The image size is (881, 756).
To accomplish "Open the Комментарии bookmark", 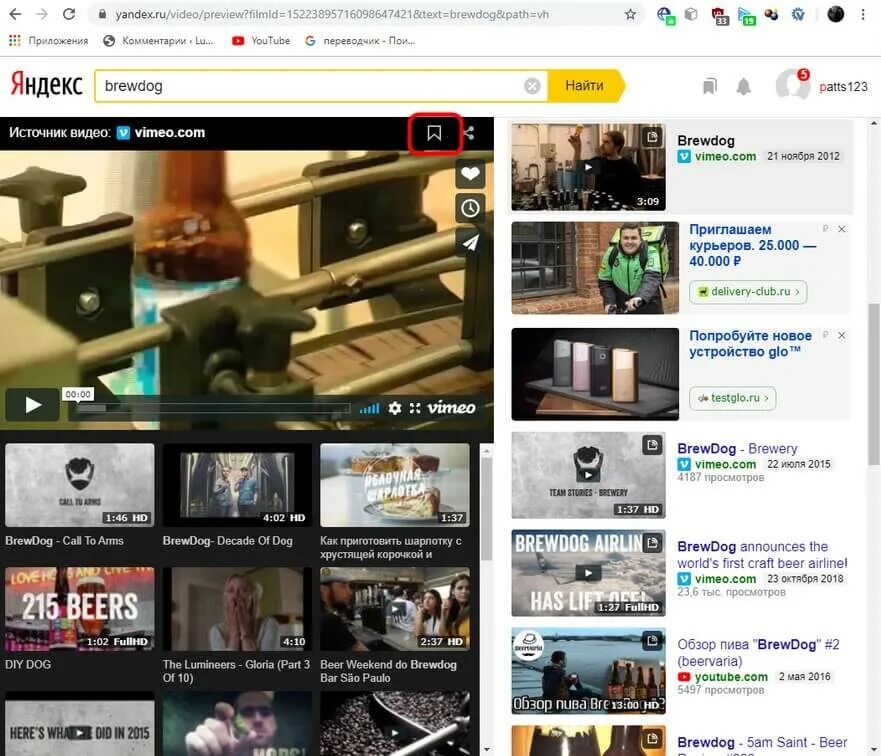I will 158,40.
